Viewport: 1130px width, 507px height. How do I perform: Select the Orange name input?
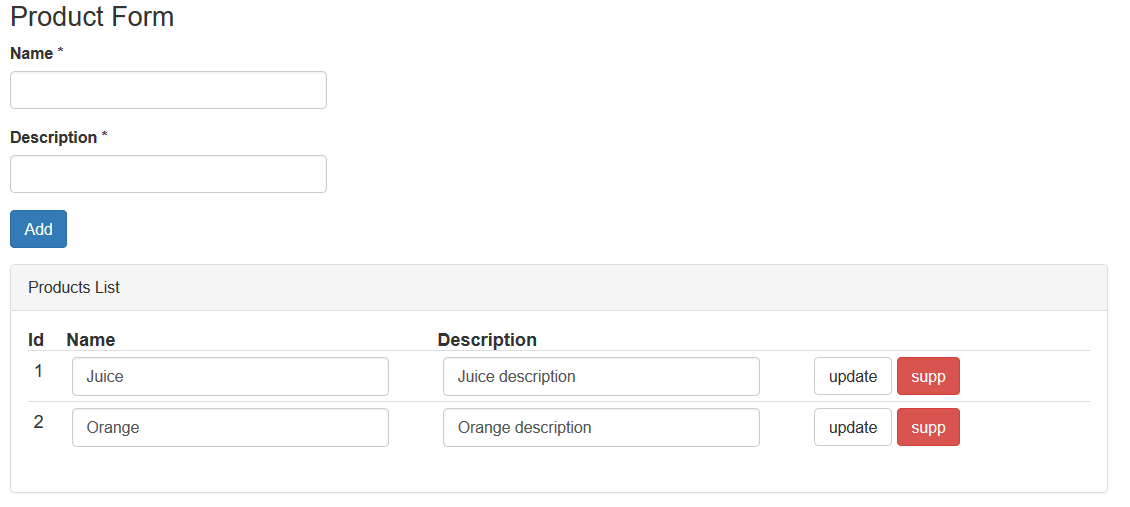(x=231, y=428)
